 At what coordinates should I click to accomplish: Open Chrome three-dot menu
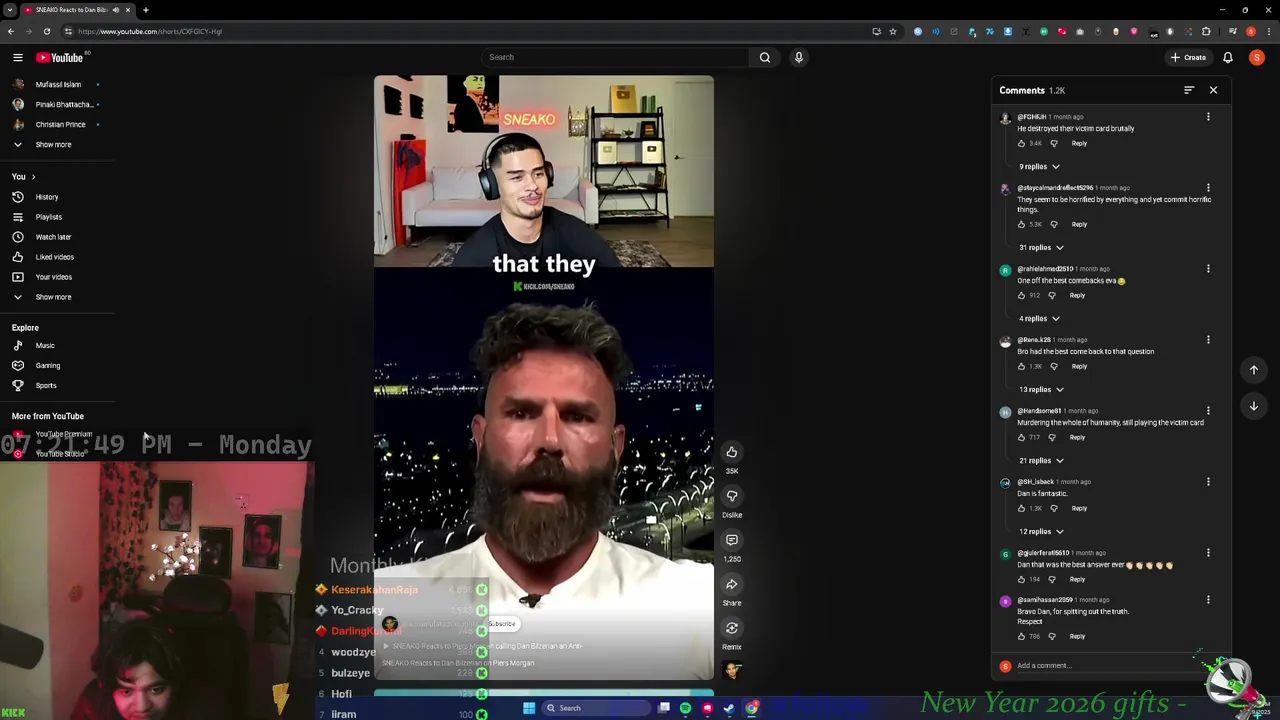tap(1267, 31)
